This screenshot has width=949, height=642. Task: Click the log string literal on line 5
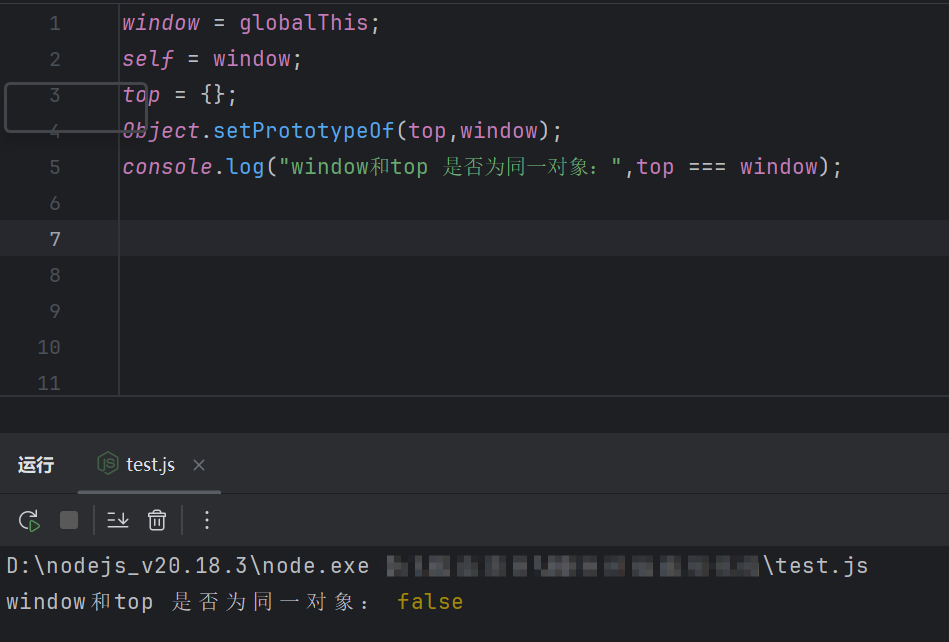pyautogui.click(x=451, y=167)
